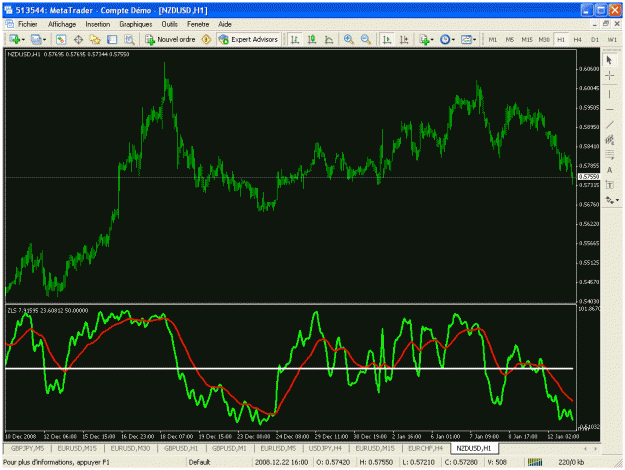Expand the Indicators dropdown arrow
The width and height of the screenshot is (625, 470).
click(x=432, y=40)
